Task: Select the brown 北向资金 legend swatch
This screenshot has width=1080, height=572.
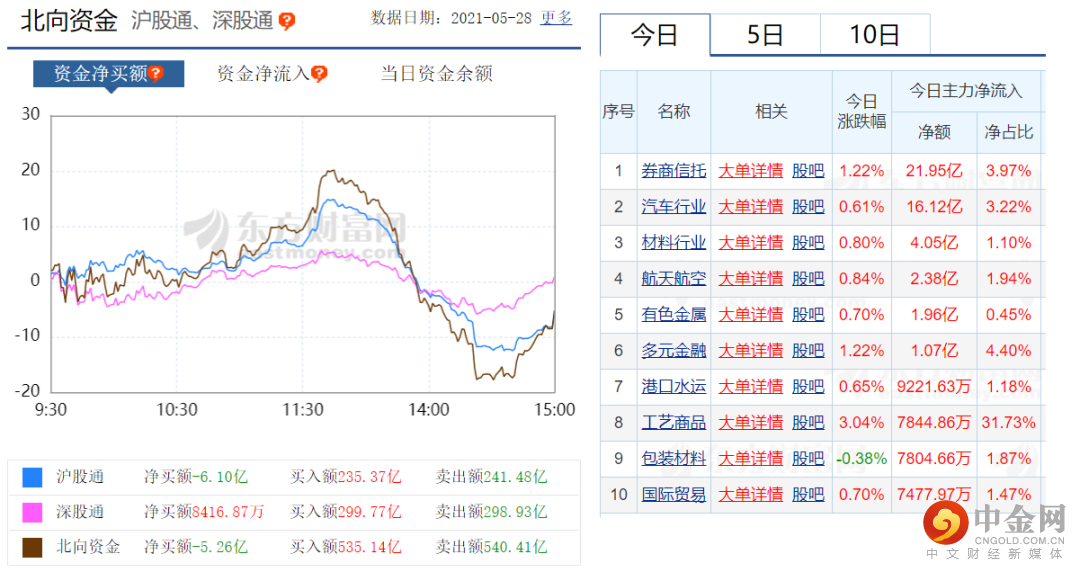Action: [x=32, y=547]
